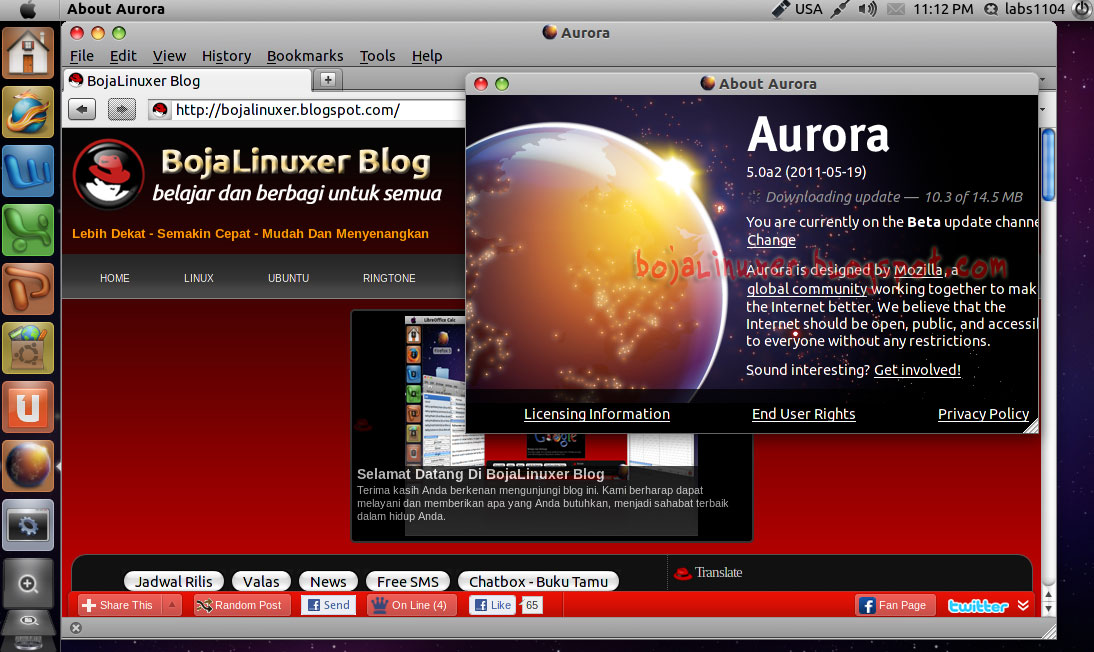The height and width of the screenshot is (652, 1094).
Task: Open the tab list dropdown arrow
Action: 1042,79
